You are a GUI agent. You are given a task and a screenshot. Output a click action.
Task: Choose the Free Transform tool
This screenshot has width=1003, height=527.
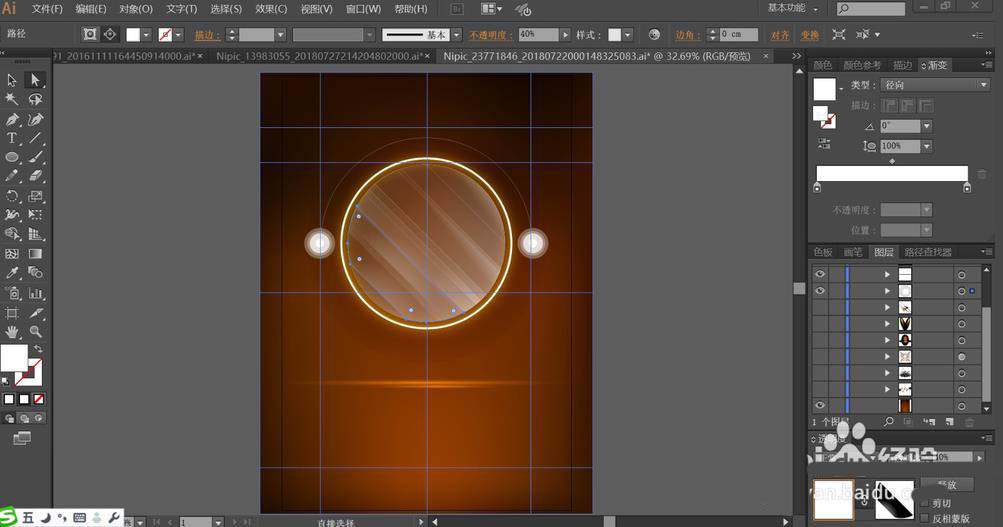click(35, 216)
